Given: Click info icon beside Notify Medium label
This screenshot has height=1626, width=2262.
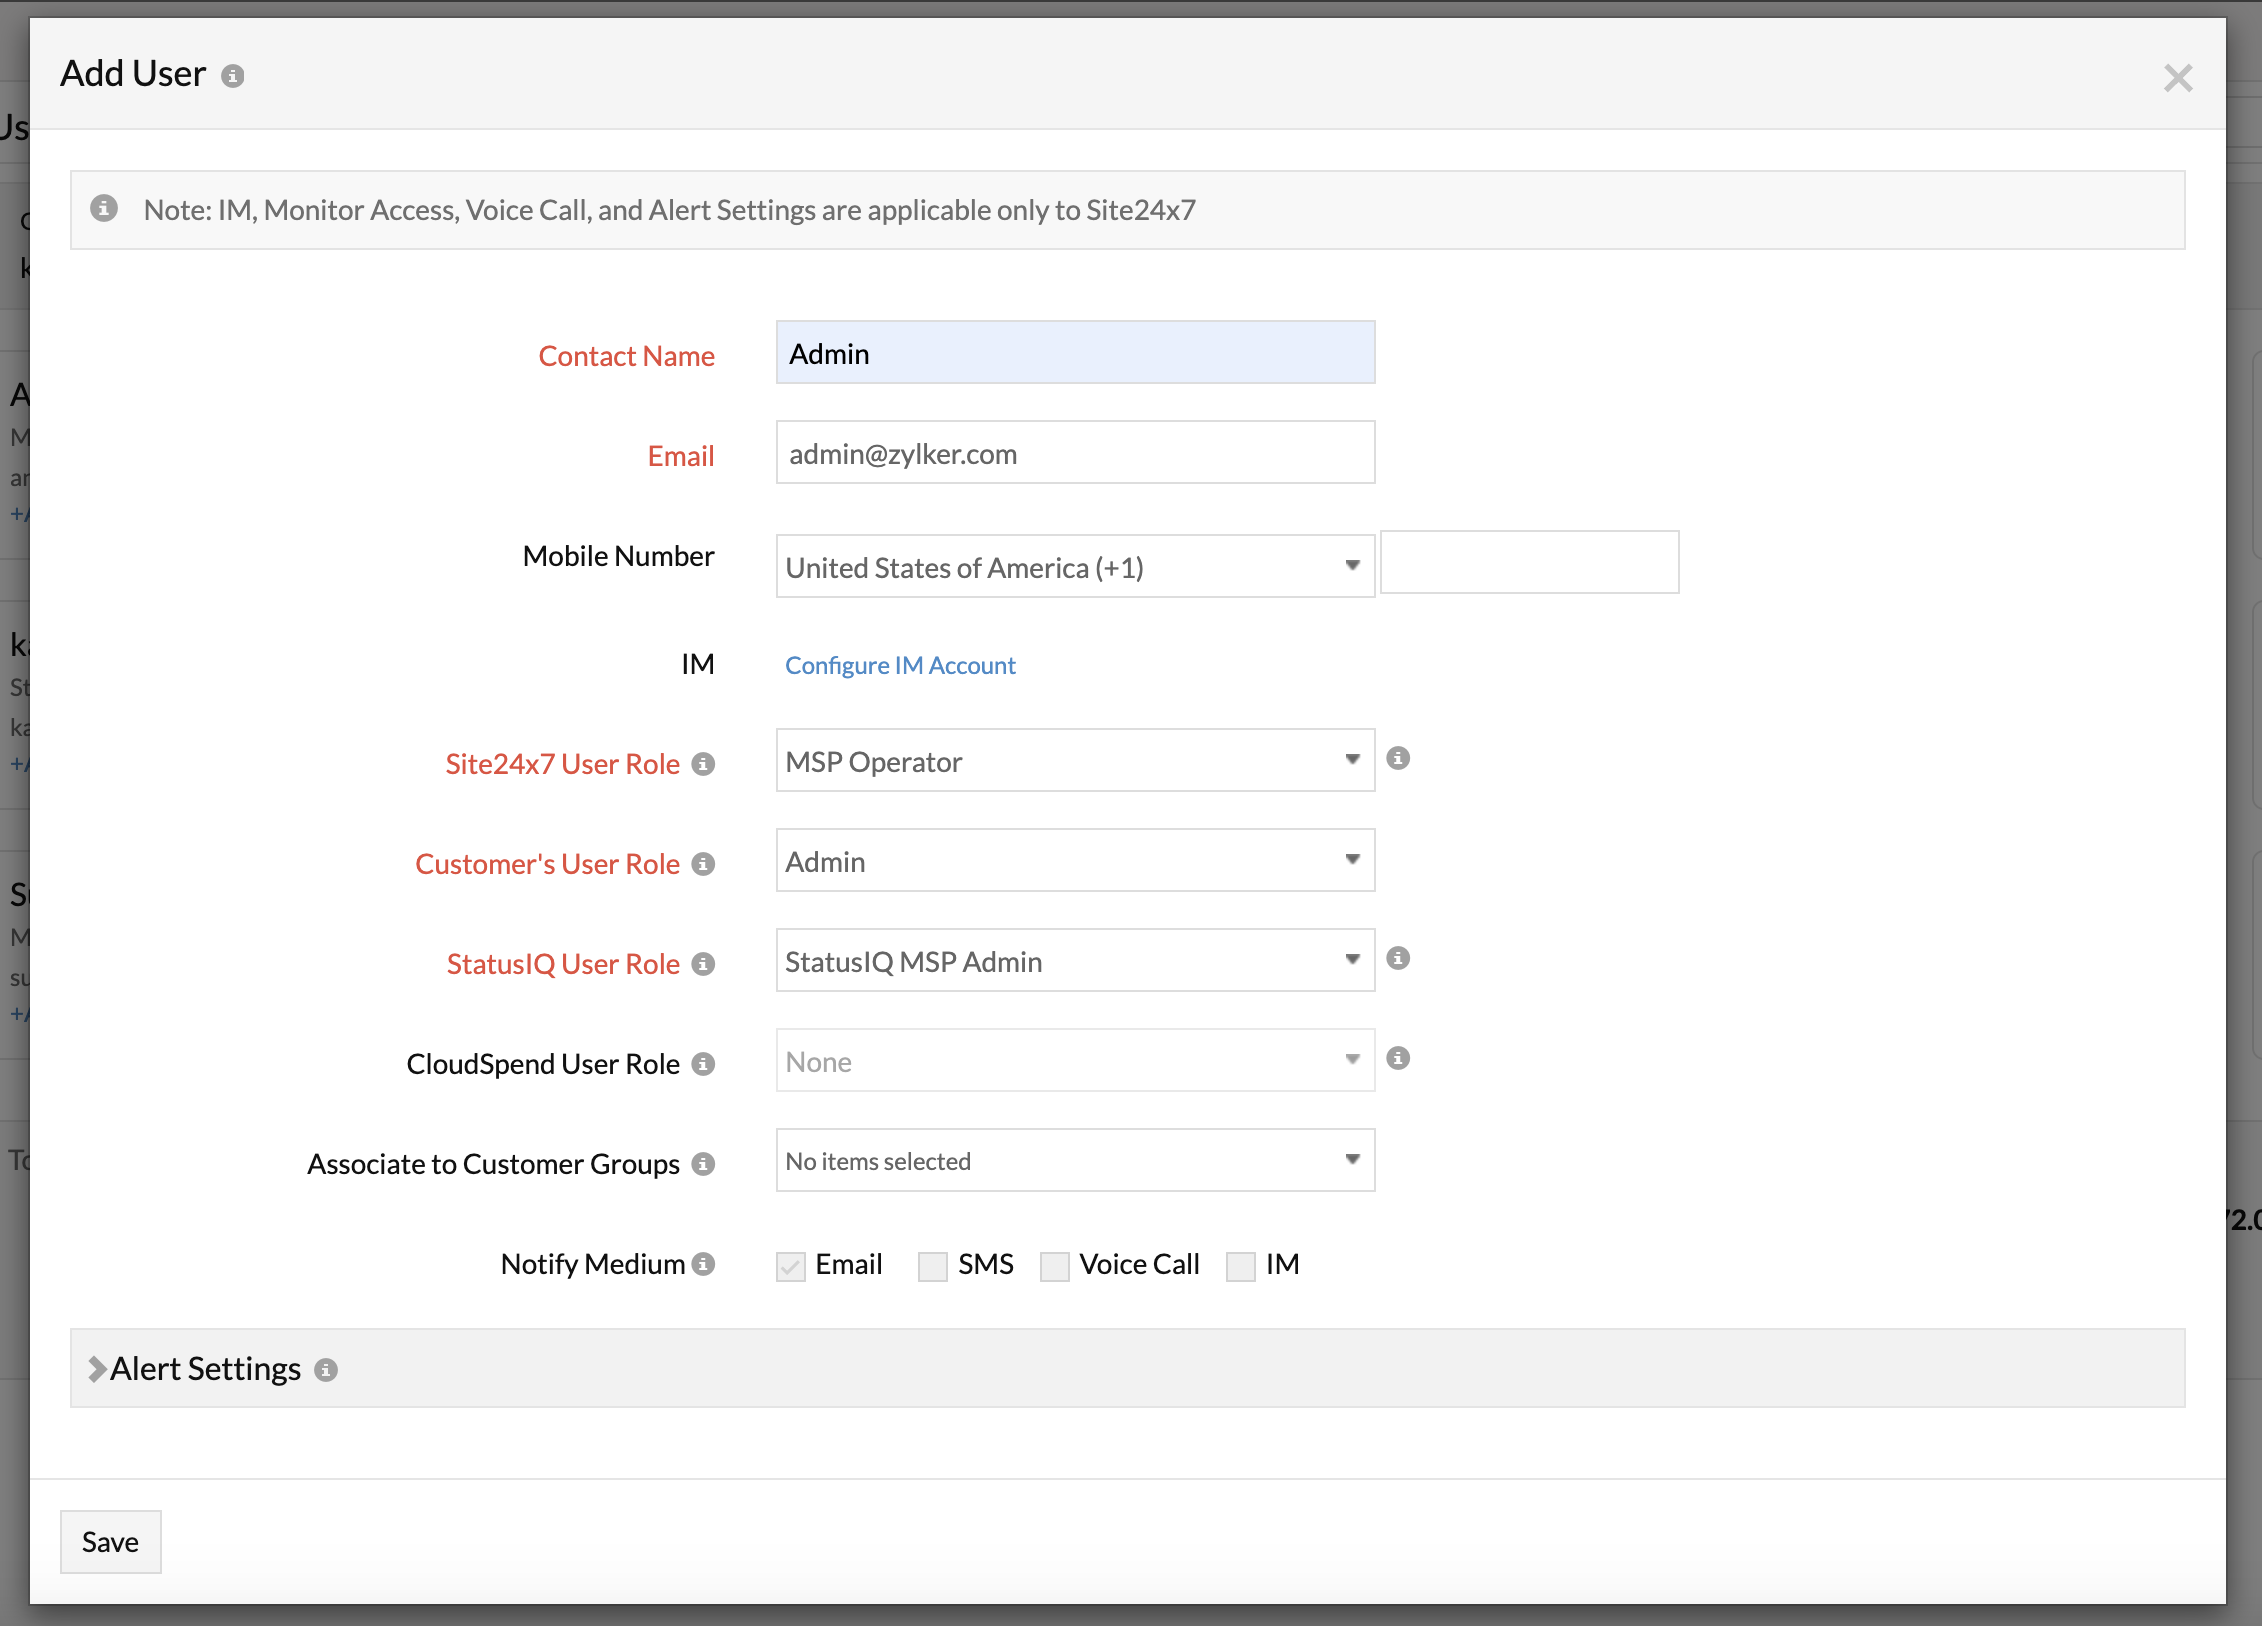Looking at the screenshot, I should (704, 1264).
